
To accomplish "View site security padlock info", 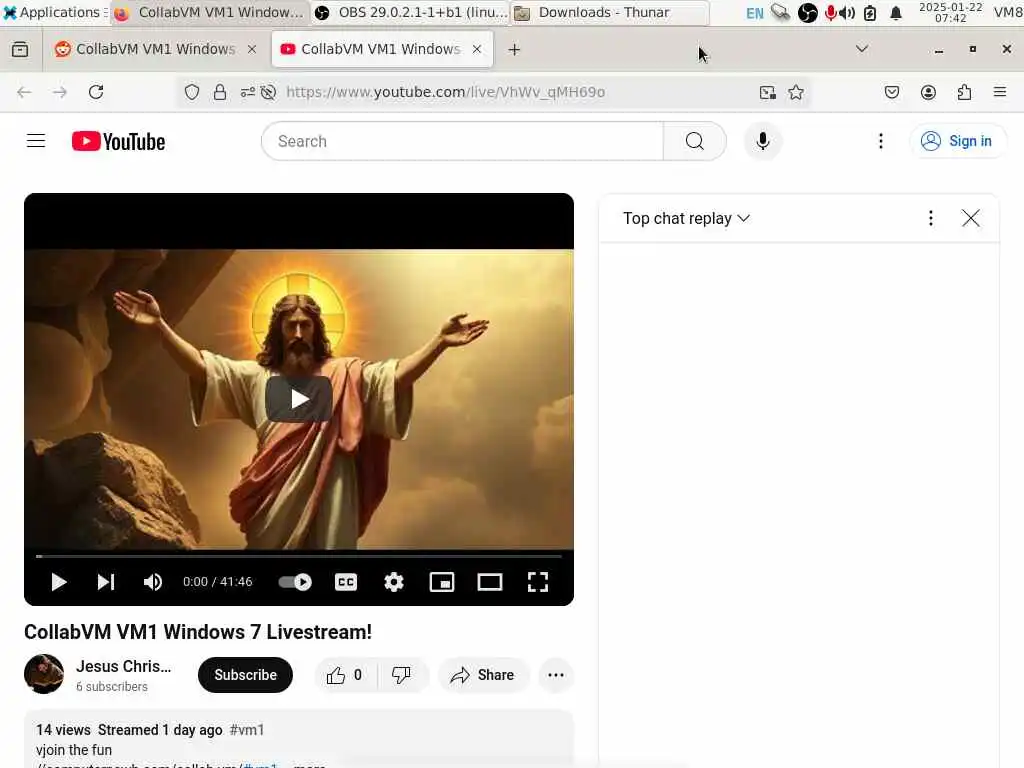I will pyautogui.click(x=220, y=92).
